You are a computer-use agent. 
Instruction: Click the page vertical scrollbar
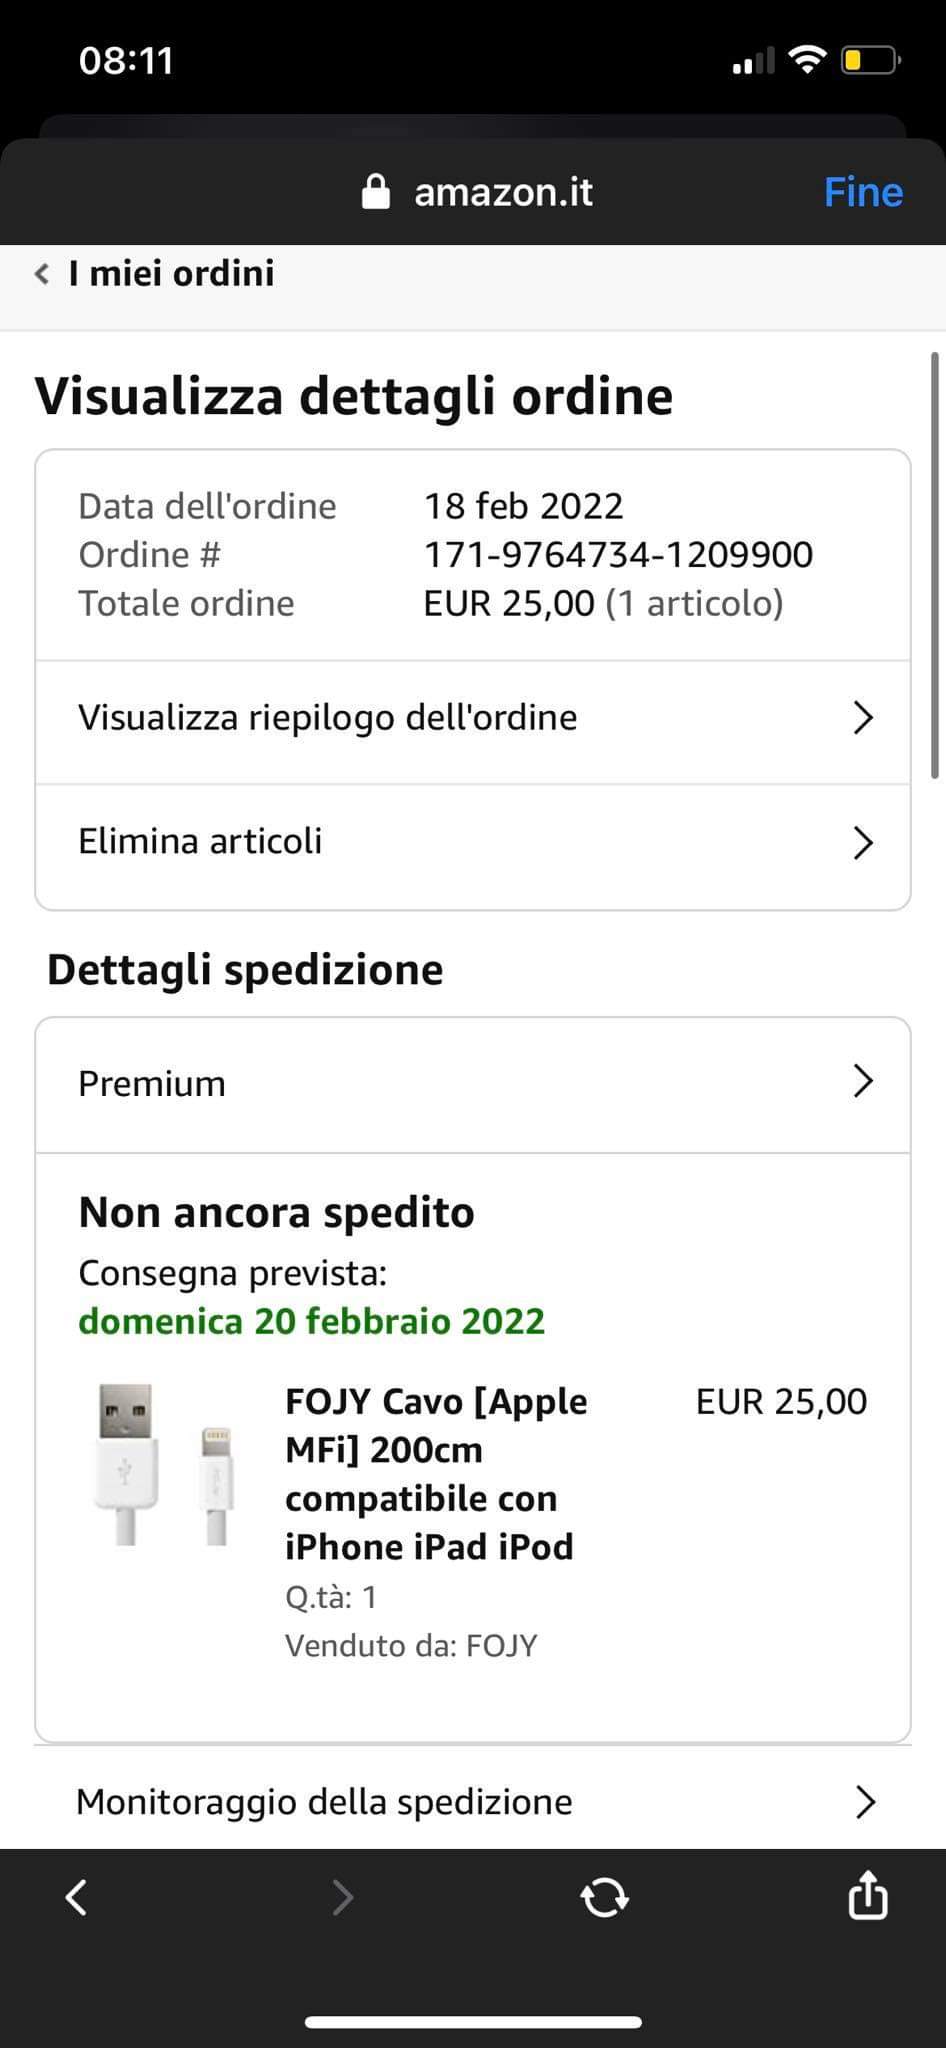[x=935, y=565]
